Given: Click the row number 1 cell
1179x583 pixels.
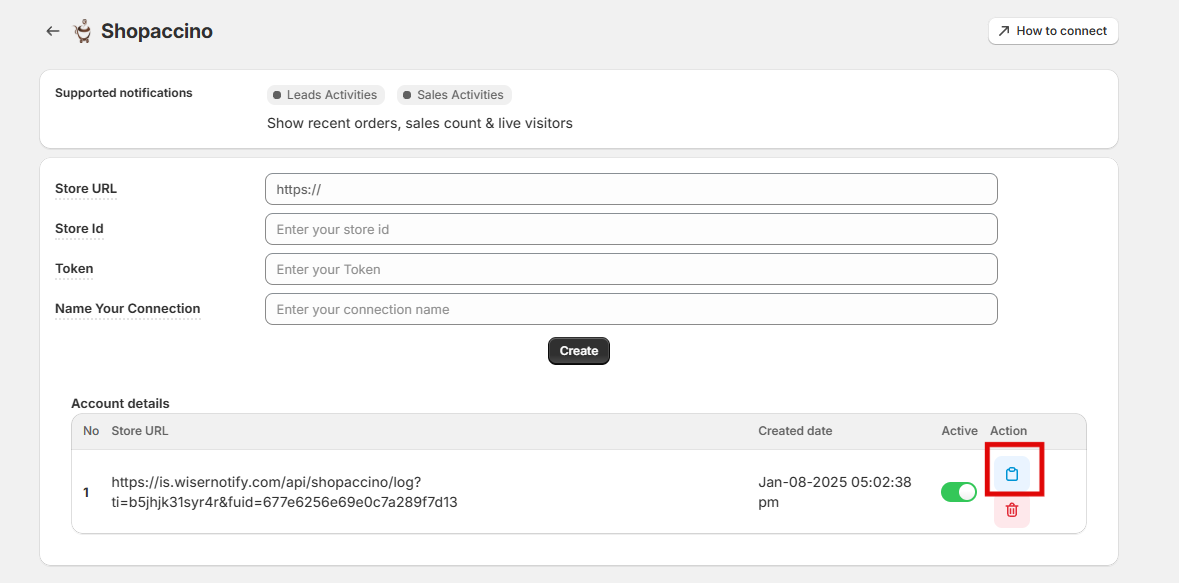Looking at the screenshot, I should [x=86, y=492].
